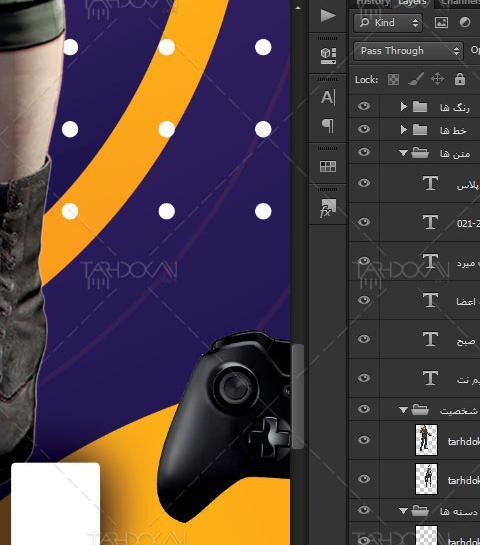
Task: Click the شخصیت open folder icon
Action: point(420,409)
